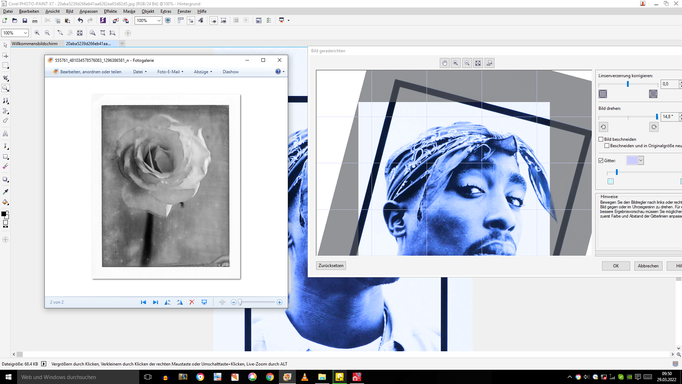
Task: Open the 100% zoom dropdown in property bar
Action: click(25, 33)
